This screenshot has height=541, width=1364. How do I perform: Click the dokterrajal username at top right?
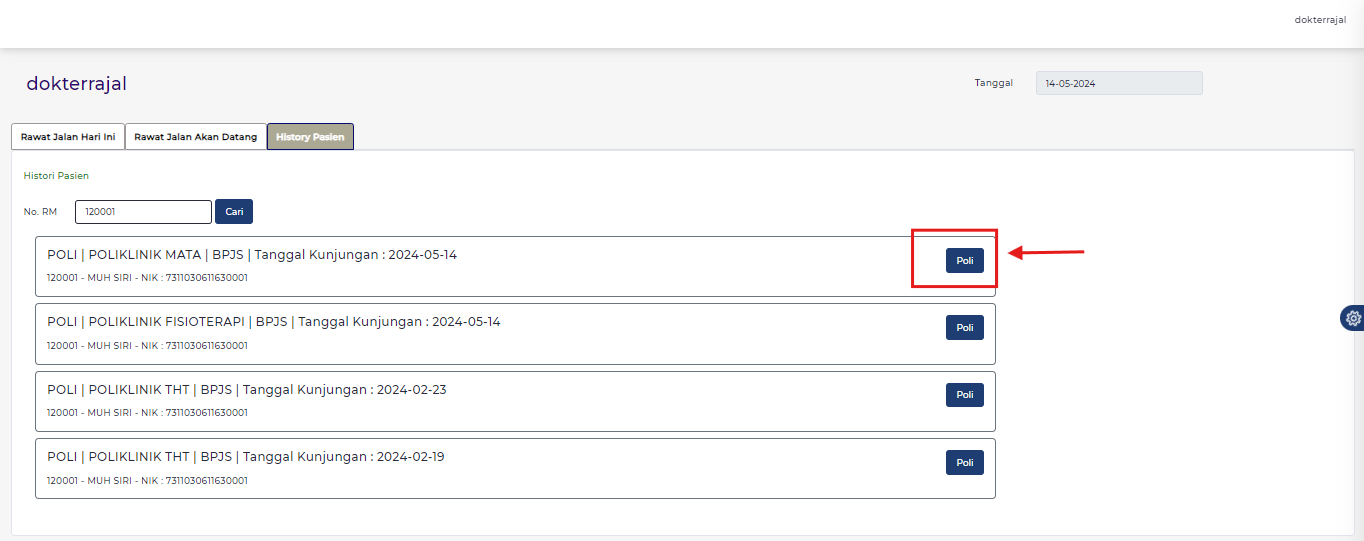(1319, 20)
